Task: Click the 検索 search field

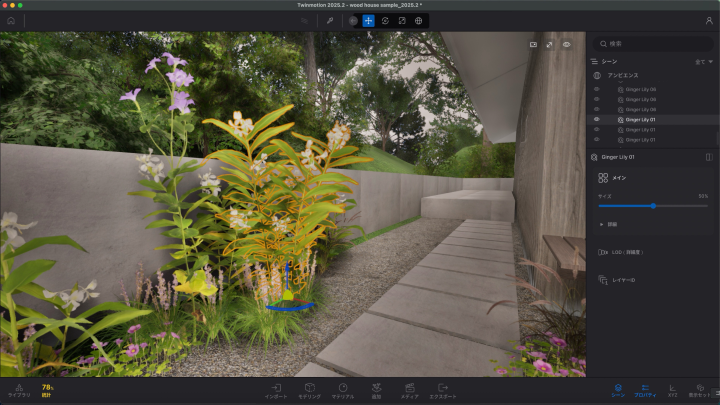Action: 653,44
